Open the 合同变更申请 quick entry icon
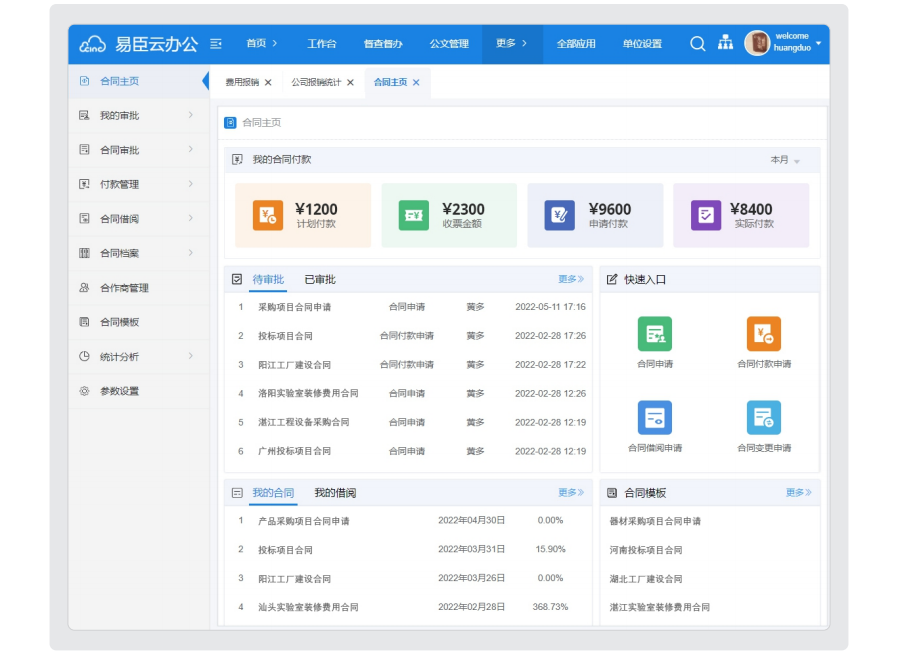The width and height of the screenshot is (897, 655). 764,418
